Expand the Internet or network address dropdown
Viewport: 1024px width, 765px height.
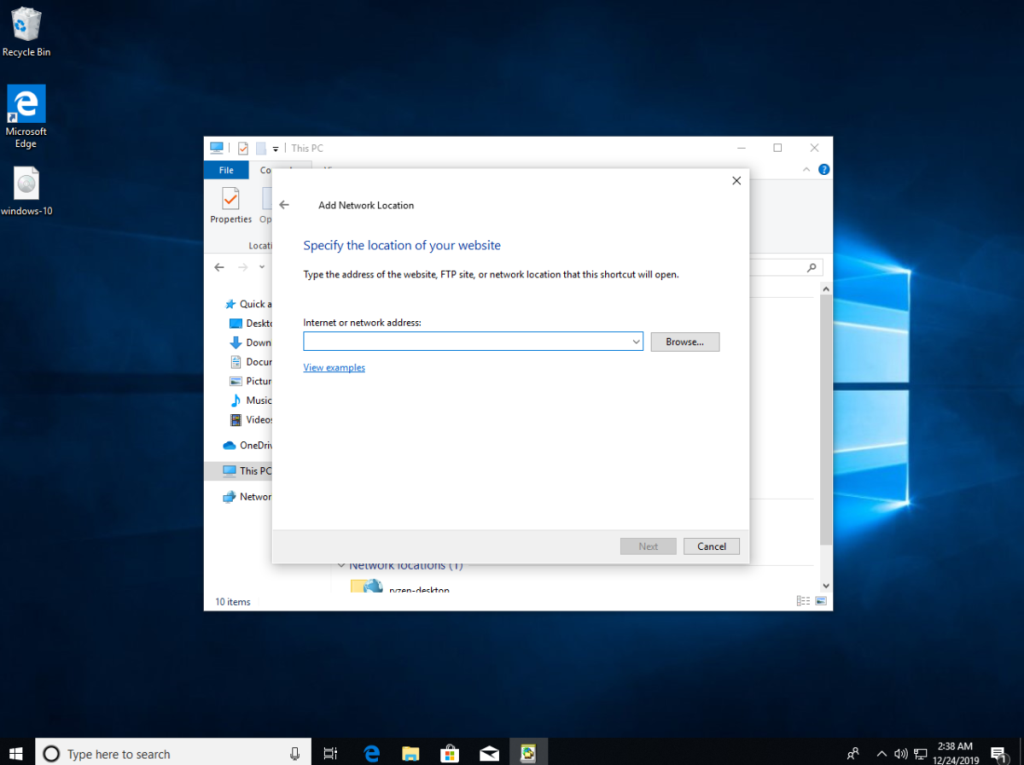tap(637, 341)
